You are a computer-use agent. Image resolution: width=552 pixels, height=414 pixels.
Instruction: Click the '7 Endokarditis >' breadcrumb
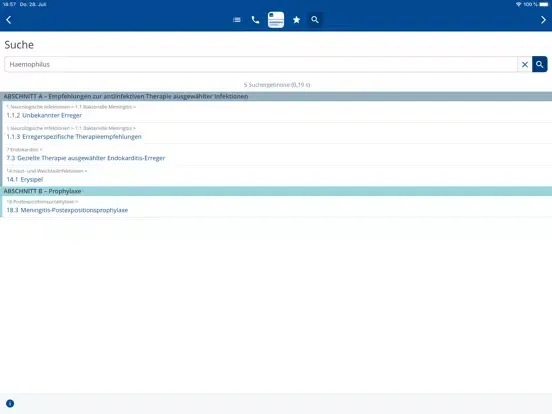tap(24, 150)
